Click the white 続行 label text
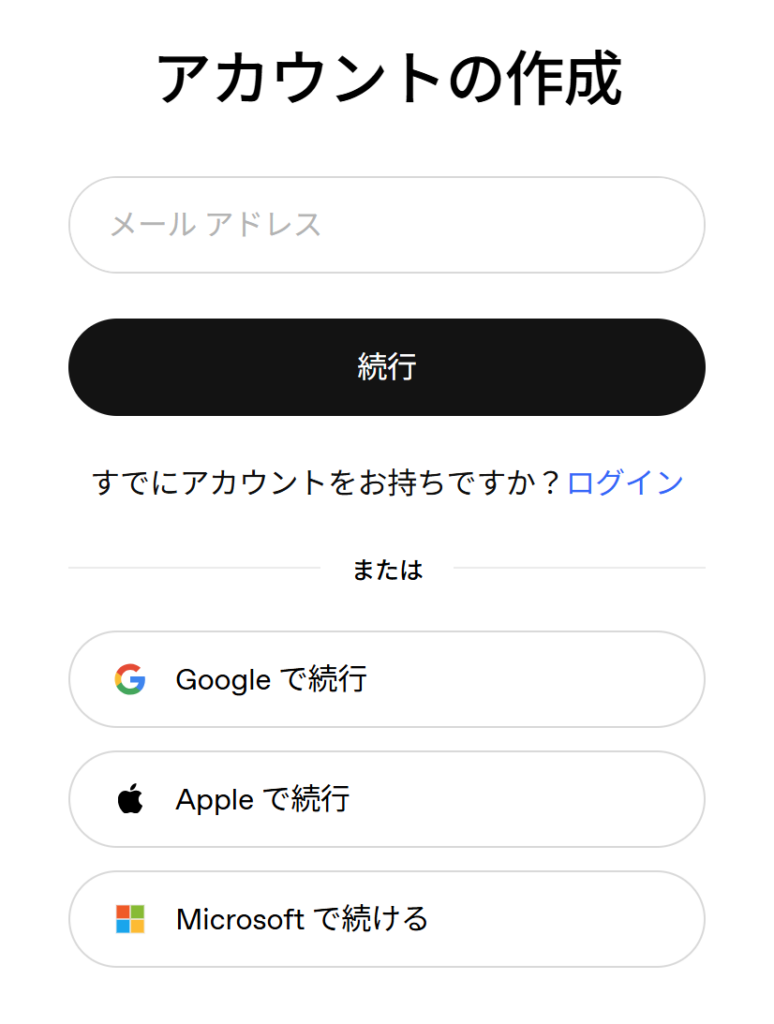Viewport: 774px width, 1024px height. coord(386,367)
